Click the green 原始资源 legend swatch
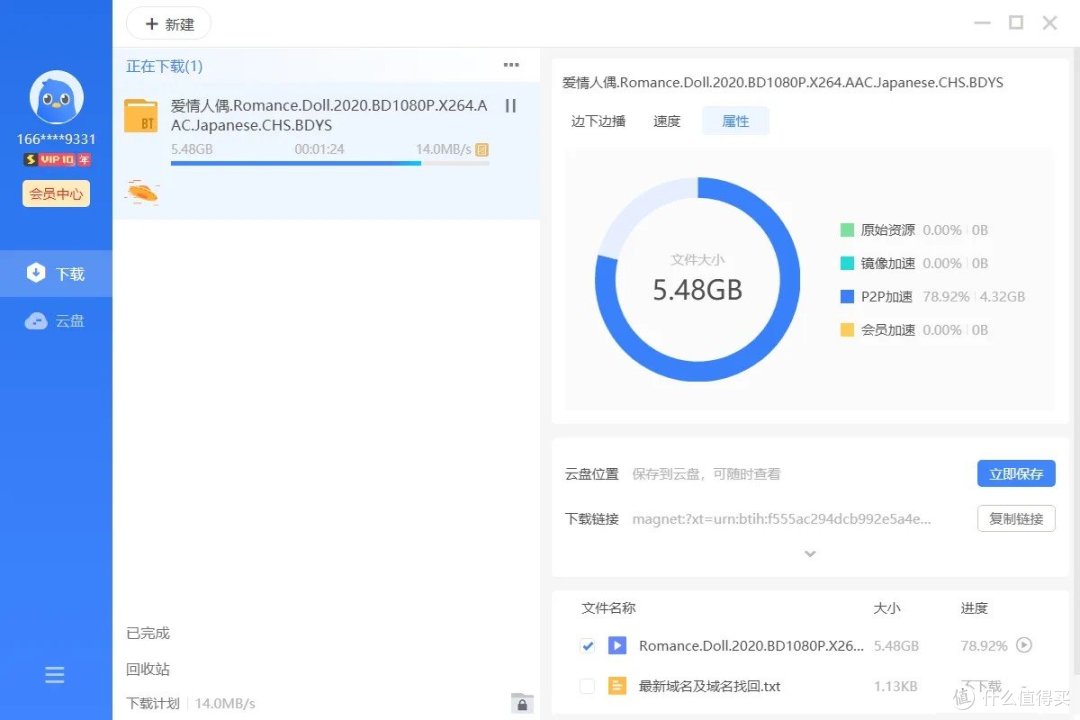Viewport: 1080px width, 720px height. click(x=847, y=230)
